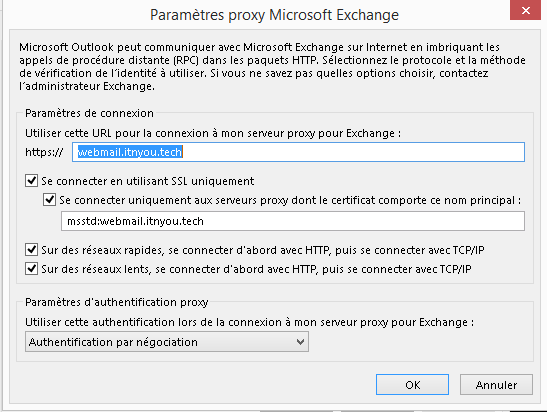
Task: Select the Paramètres d'authentification proxy group heading
Action: [x=117, y=302]
